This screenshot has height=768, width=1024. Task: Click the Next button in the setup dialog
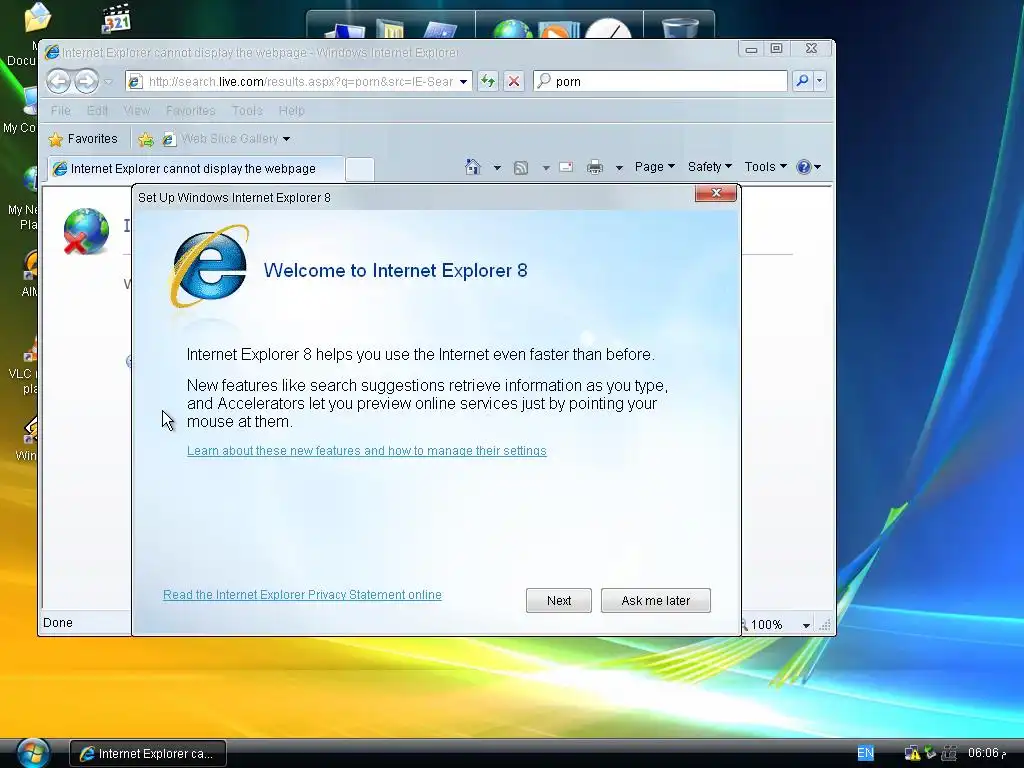coord(558,600)
